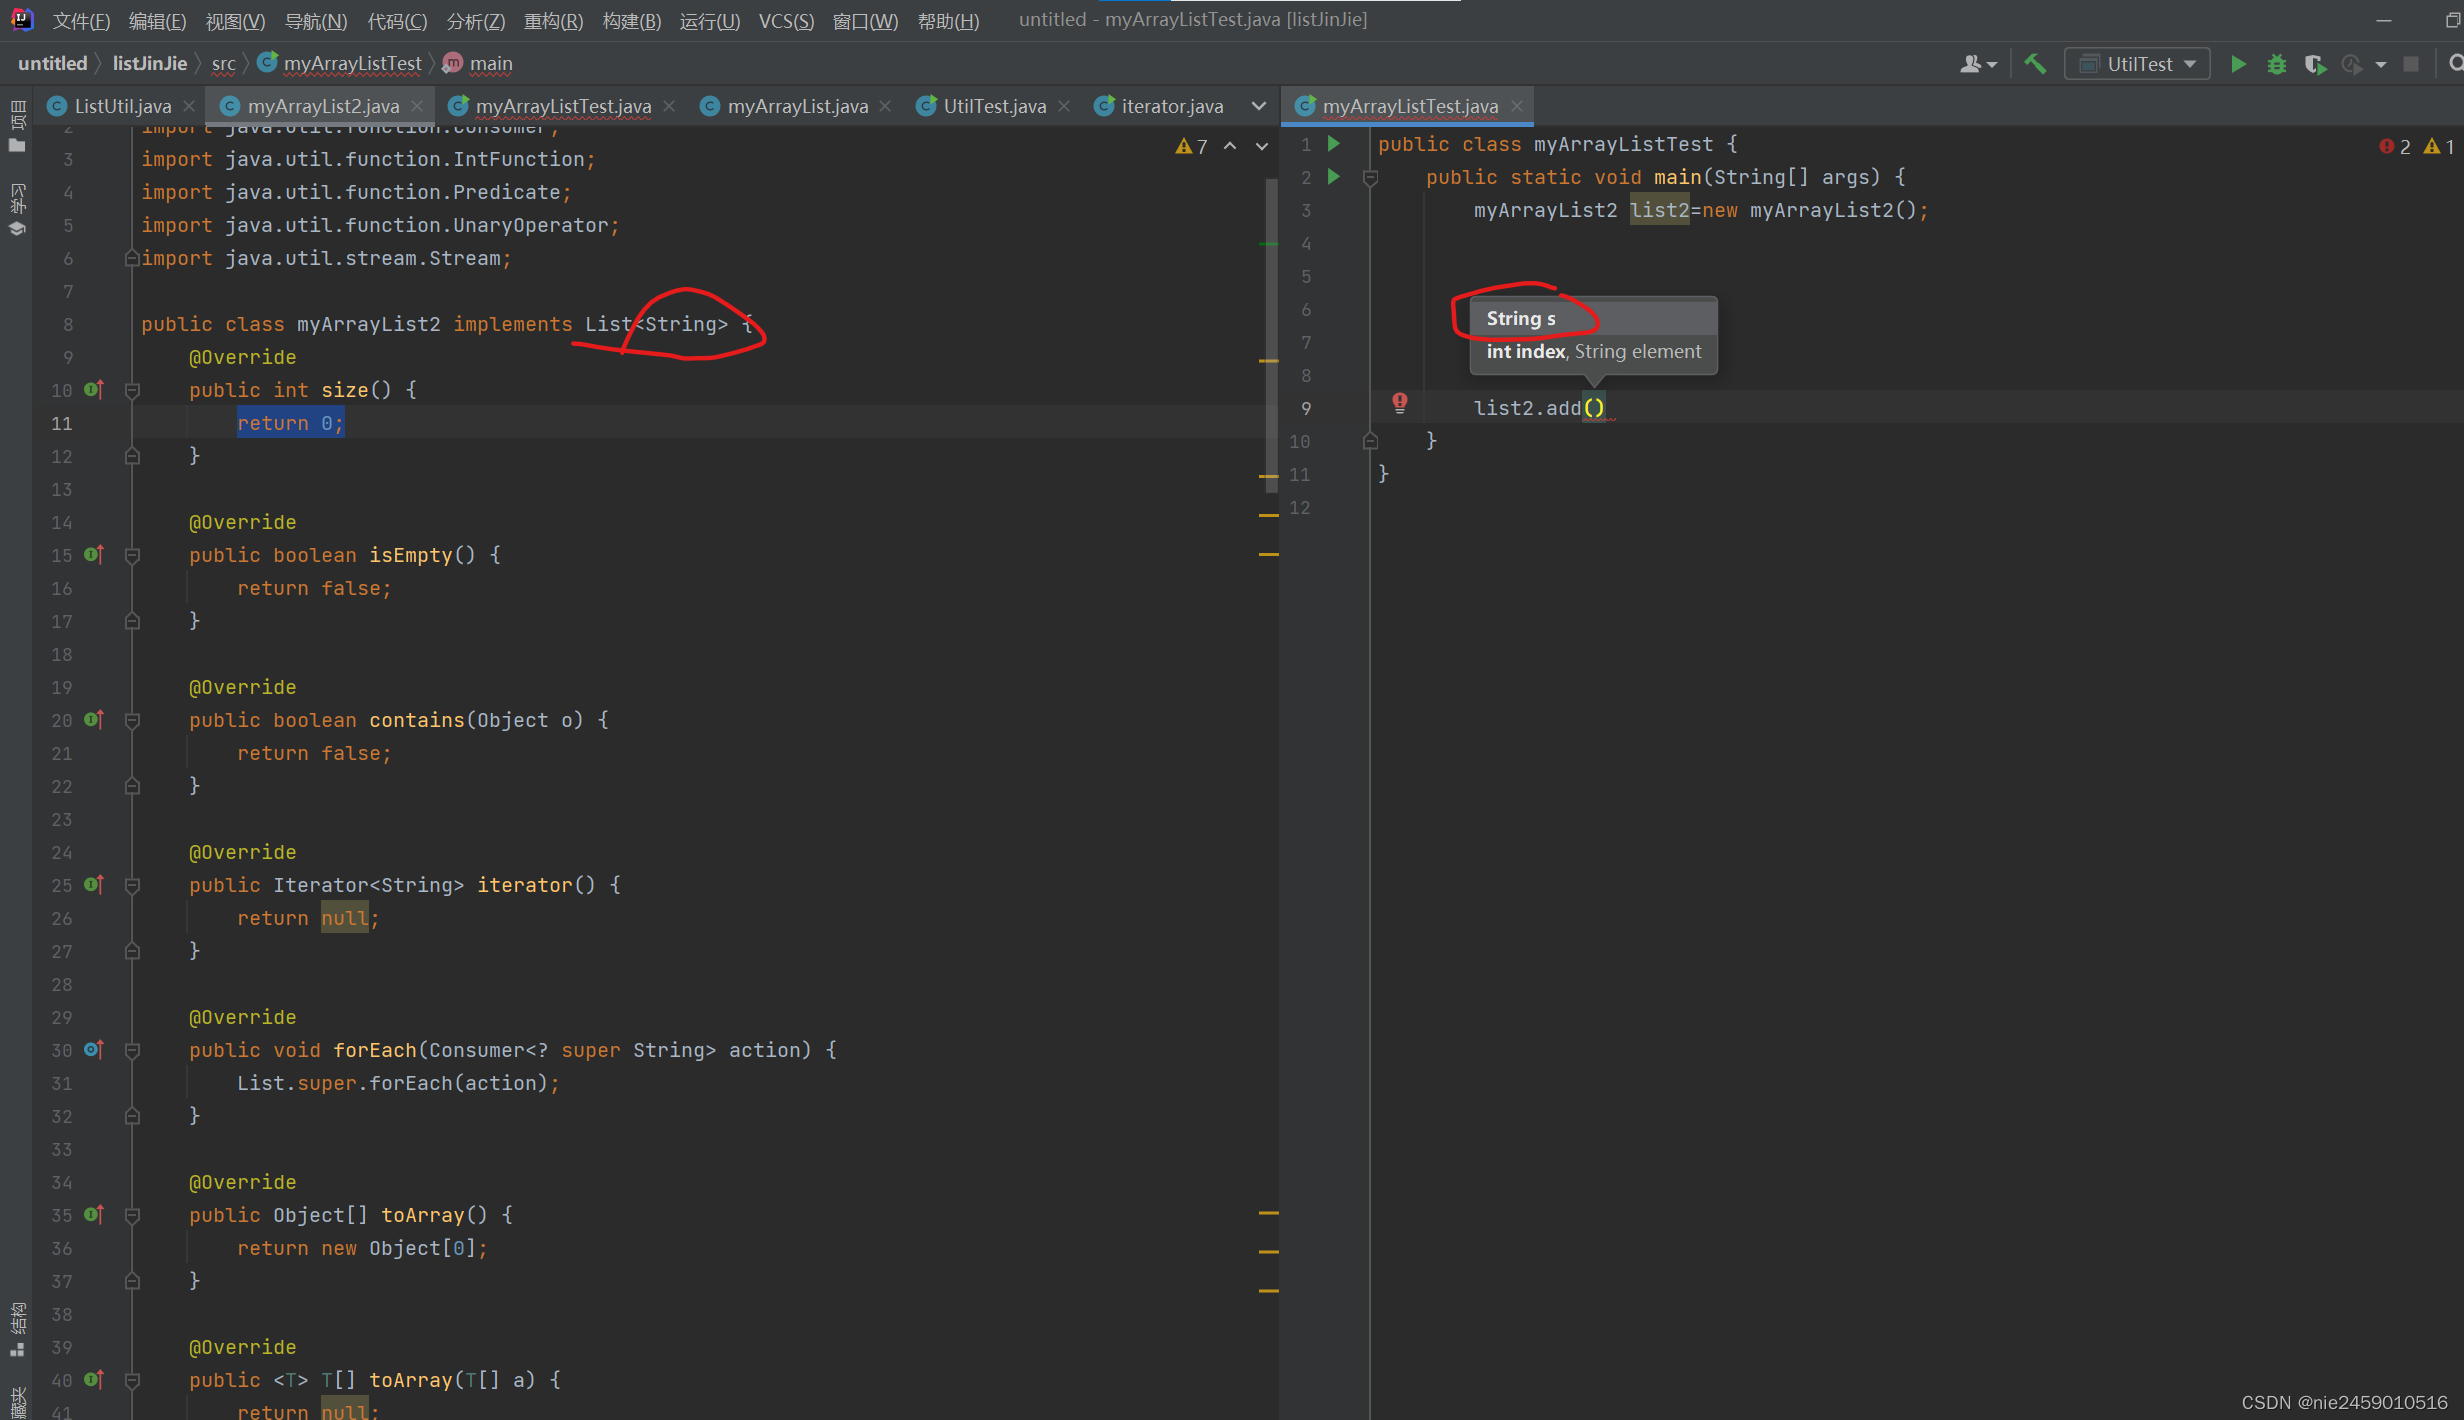Close the myArrayList2.java tab

point(417,106)
